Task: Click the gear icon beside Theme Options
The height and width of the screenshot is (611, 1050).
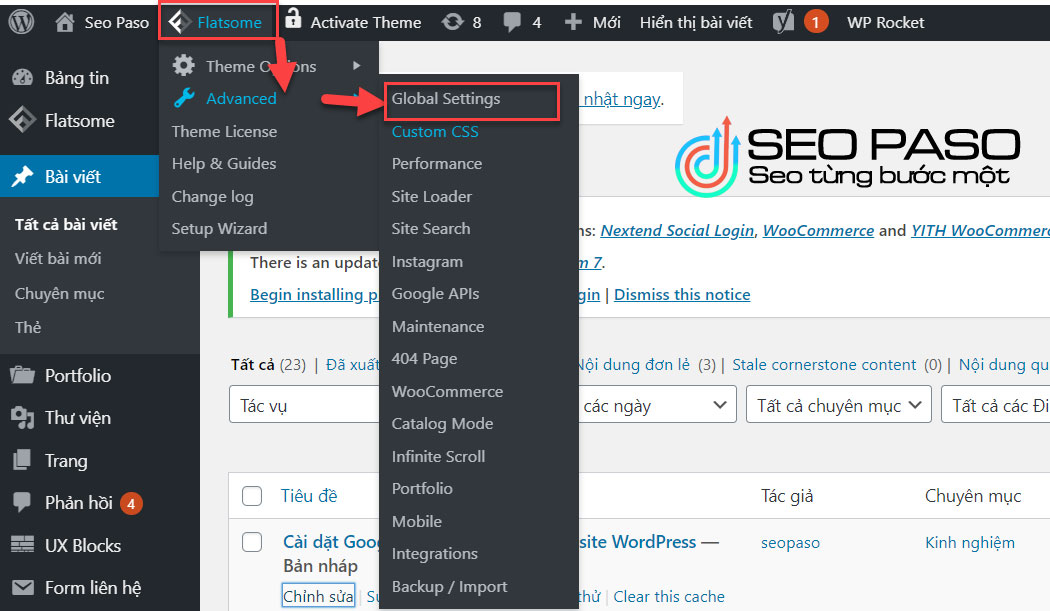Action: coord(183,66)
